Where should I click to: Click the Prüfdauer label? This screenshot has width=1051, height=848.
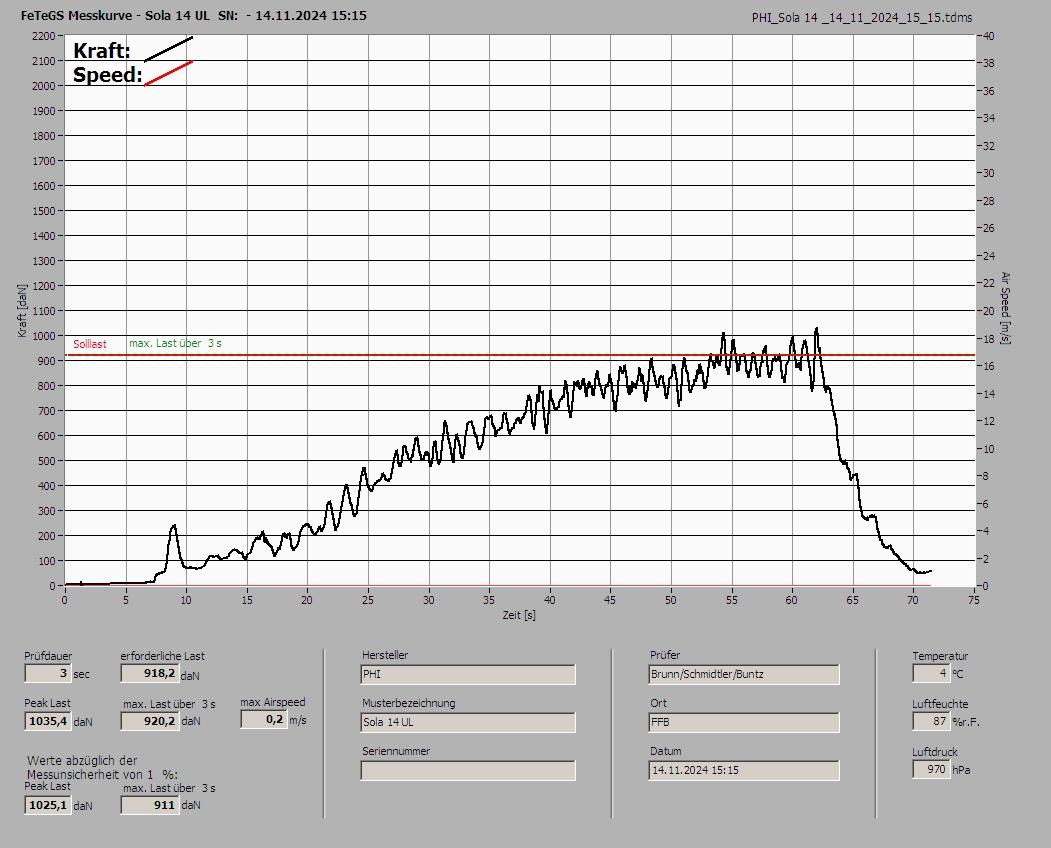click(48, 656)
